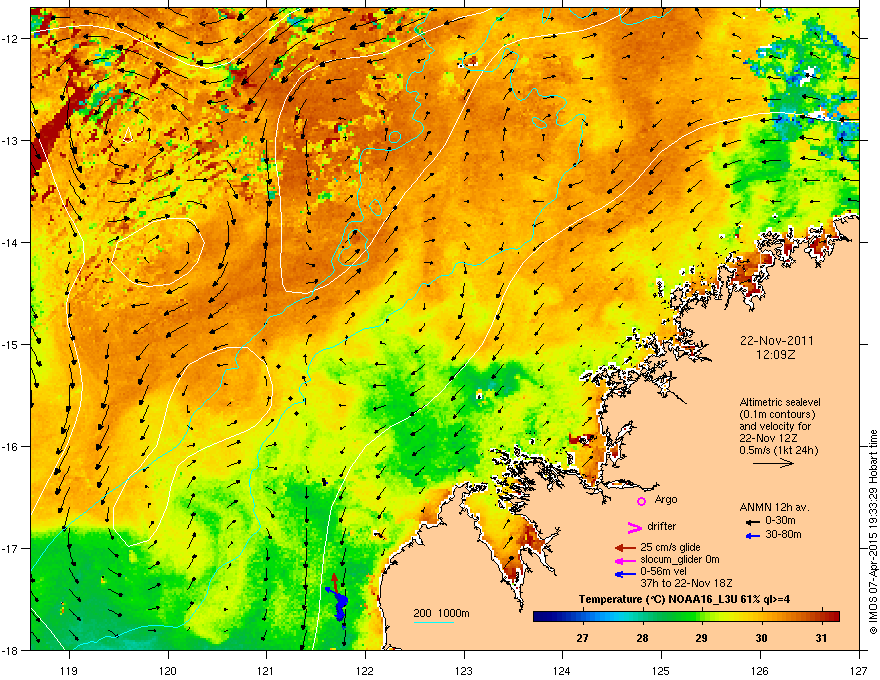
Task: Click the white triangle marker near 13S
Action: (128, 134)
